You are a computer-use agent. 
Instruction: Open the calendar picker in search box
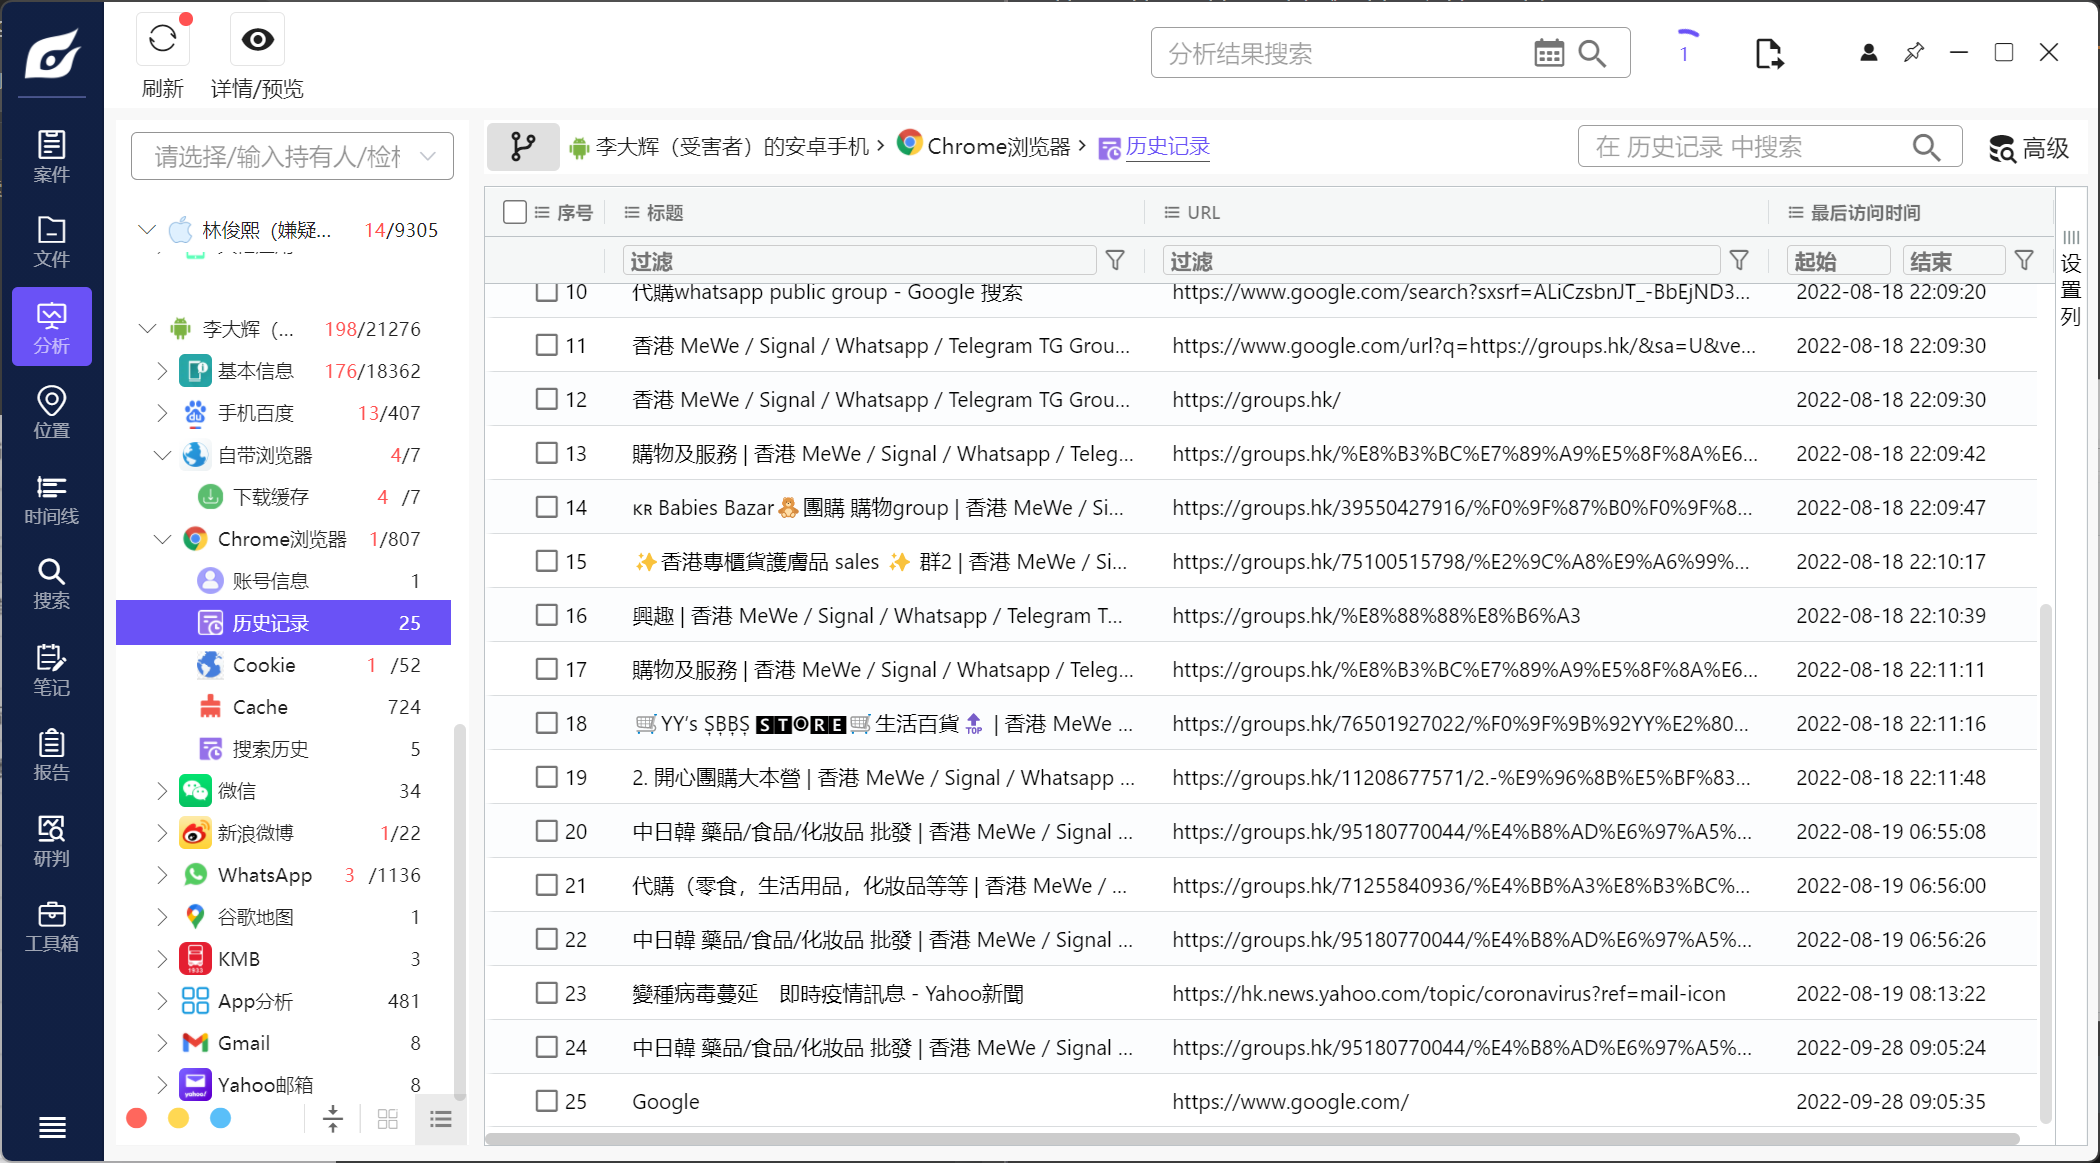[x=1548, y=54]
